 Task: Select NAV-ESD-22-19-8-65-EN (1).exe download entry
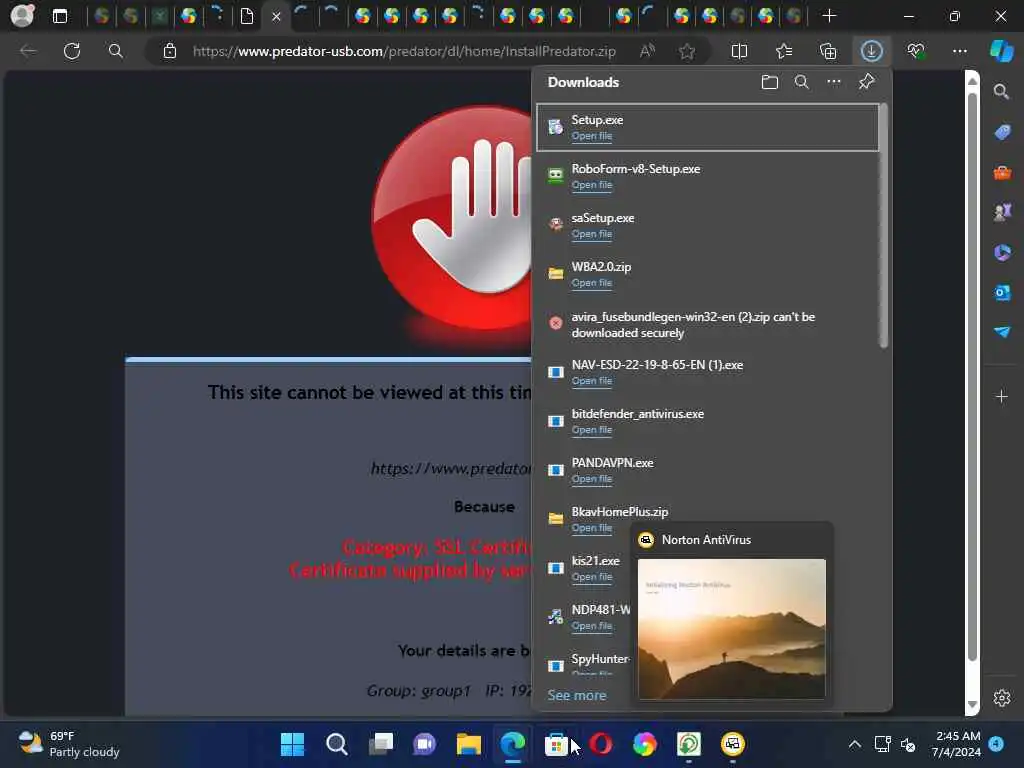tap(707, 372)
